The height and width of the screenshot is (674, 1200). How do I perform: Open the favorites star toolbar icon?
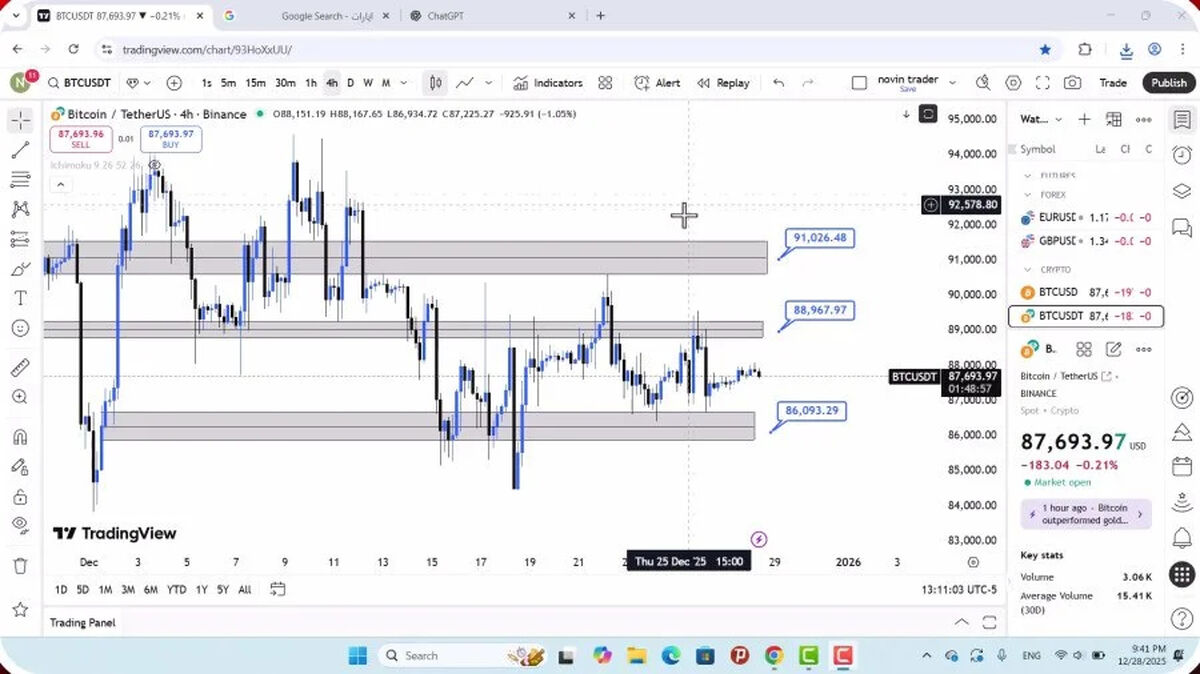point(20,609)
